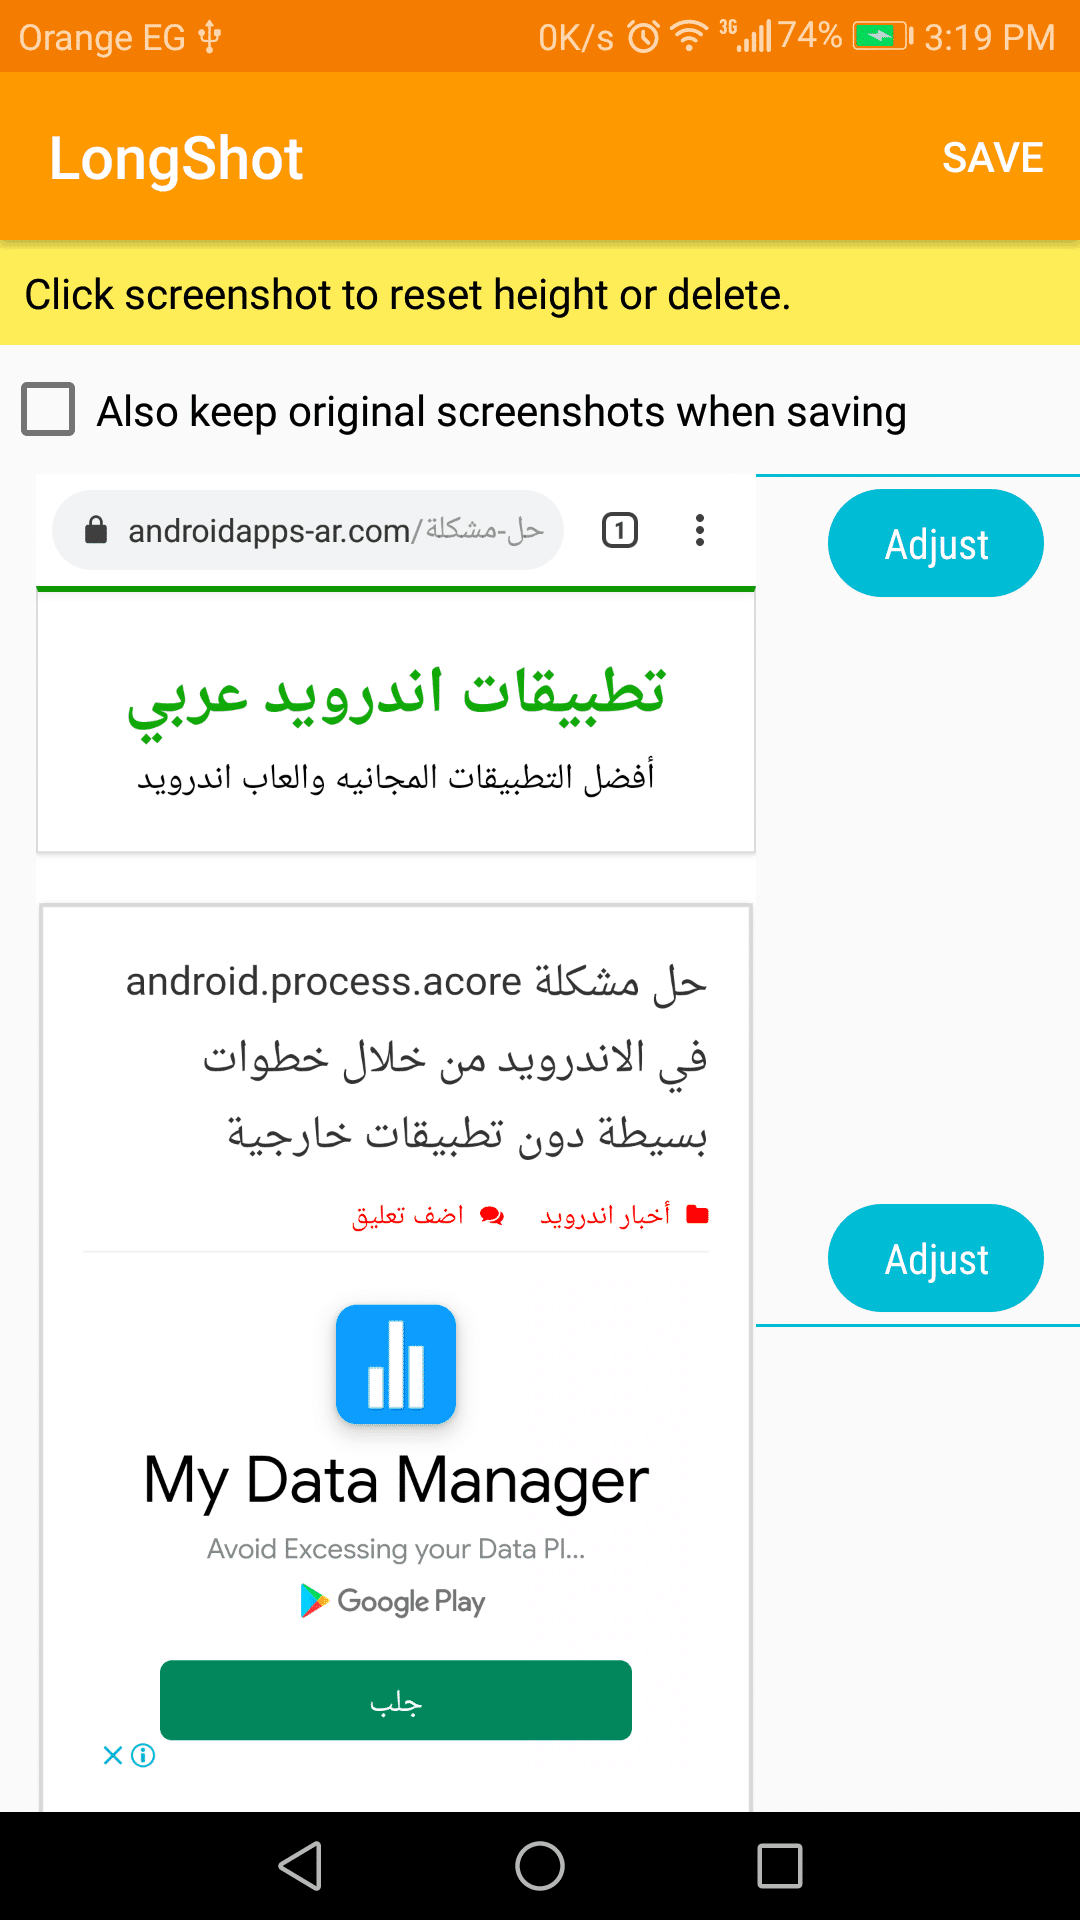The height and width of the screenshot is (1920, 1080).
Task: Open the أخبار اندرويد category link
Action: [x=605, y=1215]
